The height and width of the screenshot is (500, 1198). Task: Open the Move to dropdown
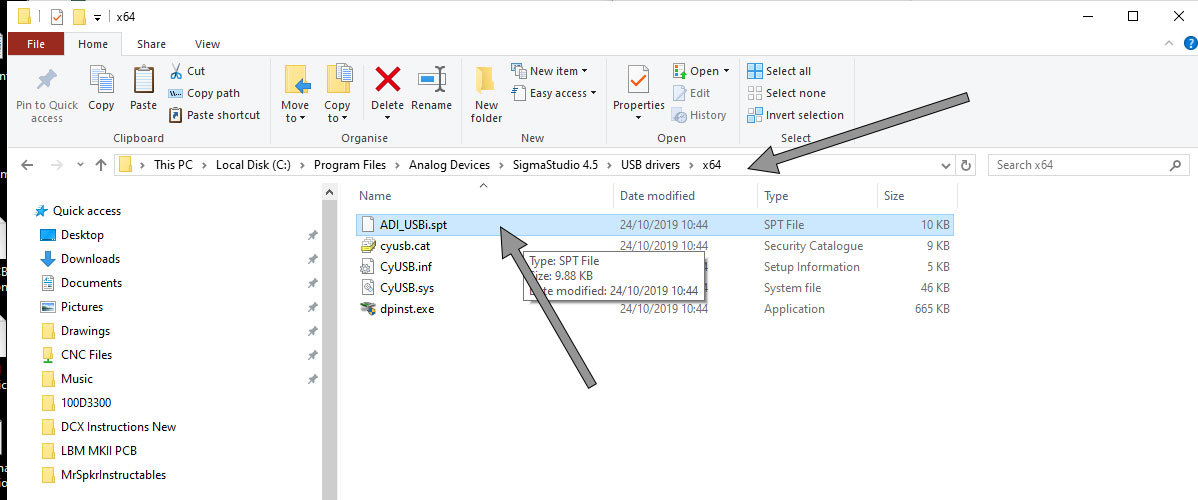[x=295, y=93]
